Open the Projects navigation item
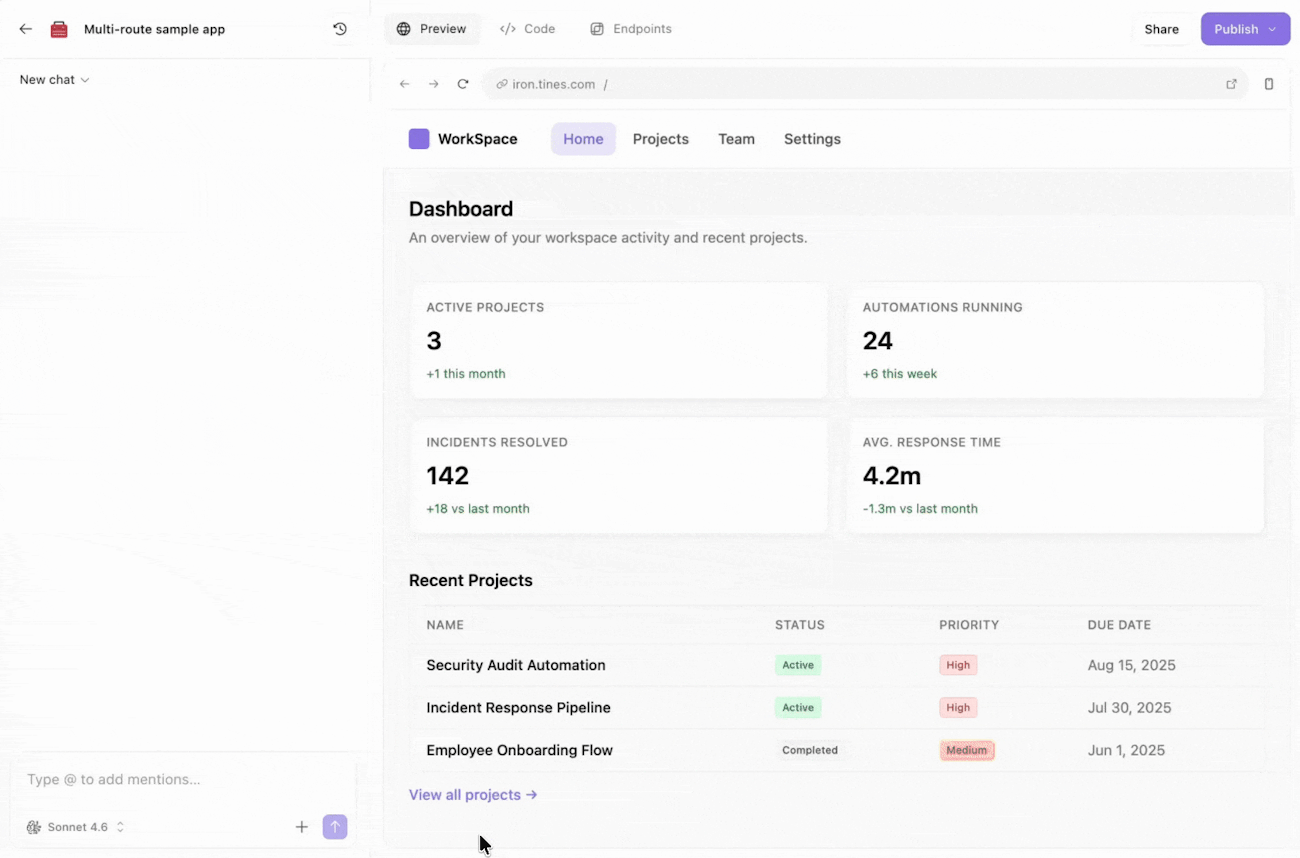The image size is (1300, 858). point(661,139)
